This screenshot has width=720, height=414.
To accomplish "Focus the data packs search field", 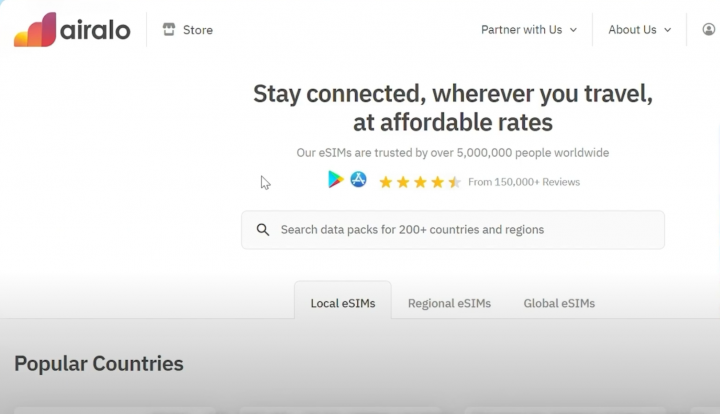I will tap(460, 230).
